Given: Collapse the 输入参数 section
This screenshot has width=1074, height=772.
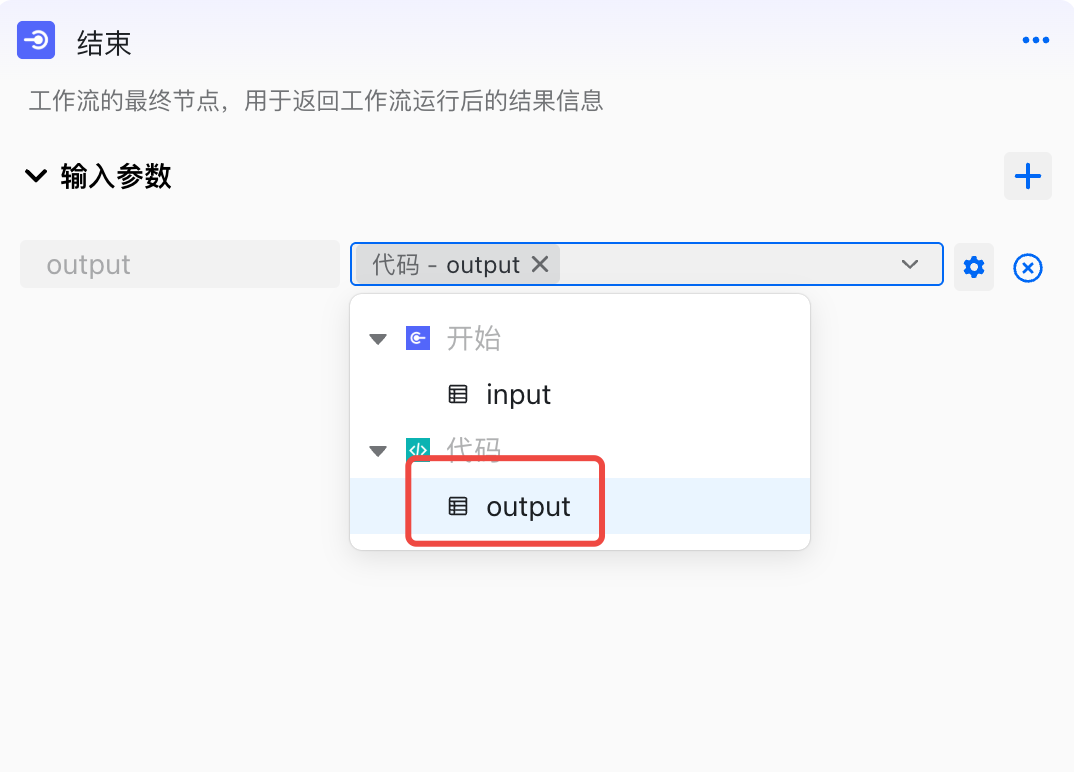Looking at the screenshot, I should [x=36, y=176].
